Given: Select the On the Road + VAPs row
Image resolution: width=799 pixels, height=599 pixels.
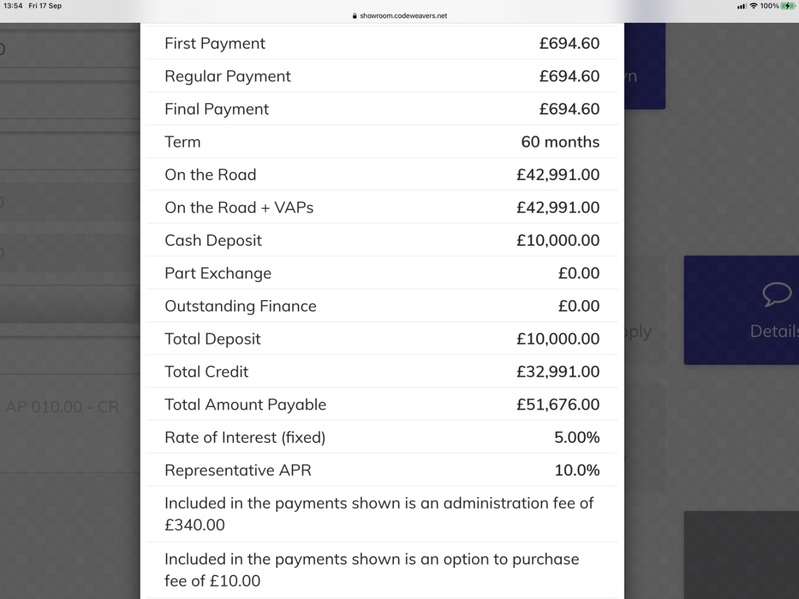Looking at the screenshot, I should coord(382,207).
